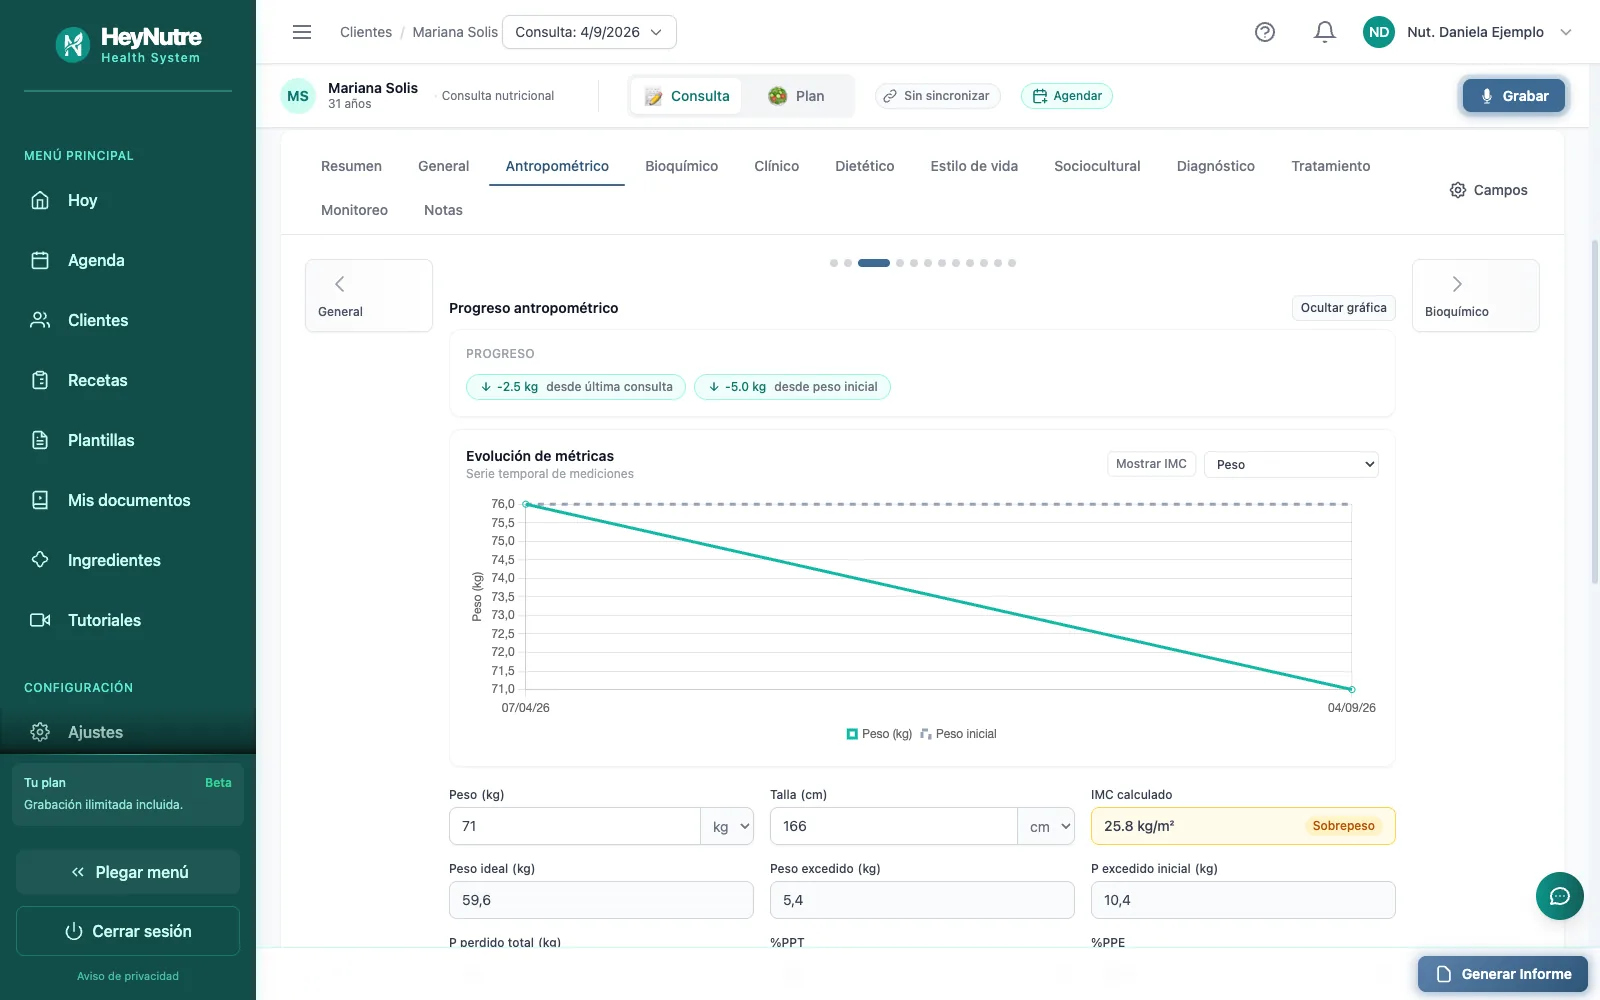Click the Clientes people icon
This screenshot has height=1000, width=1600.
(x=40, y=320)
